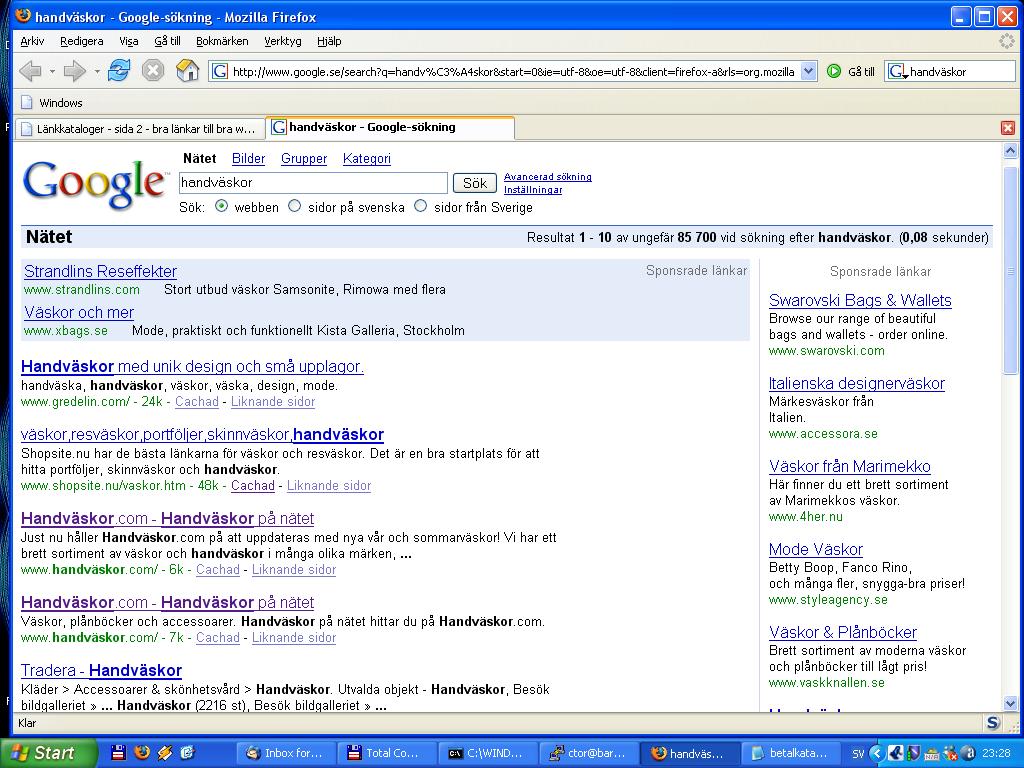Switch to Grupper search
Image resolution: width=1024 pixels, height=768 pixels.
(x=304, y=159)
